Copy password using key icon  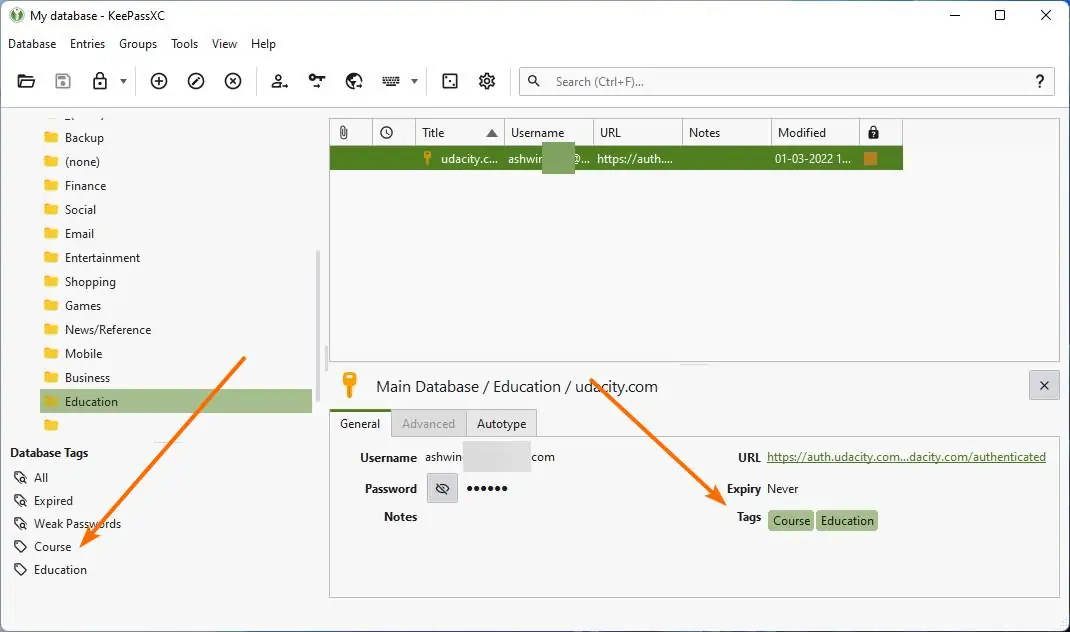(x=317, y=81)
